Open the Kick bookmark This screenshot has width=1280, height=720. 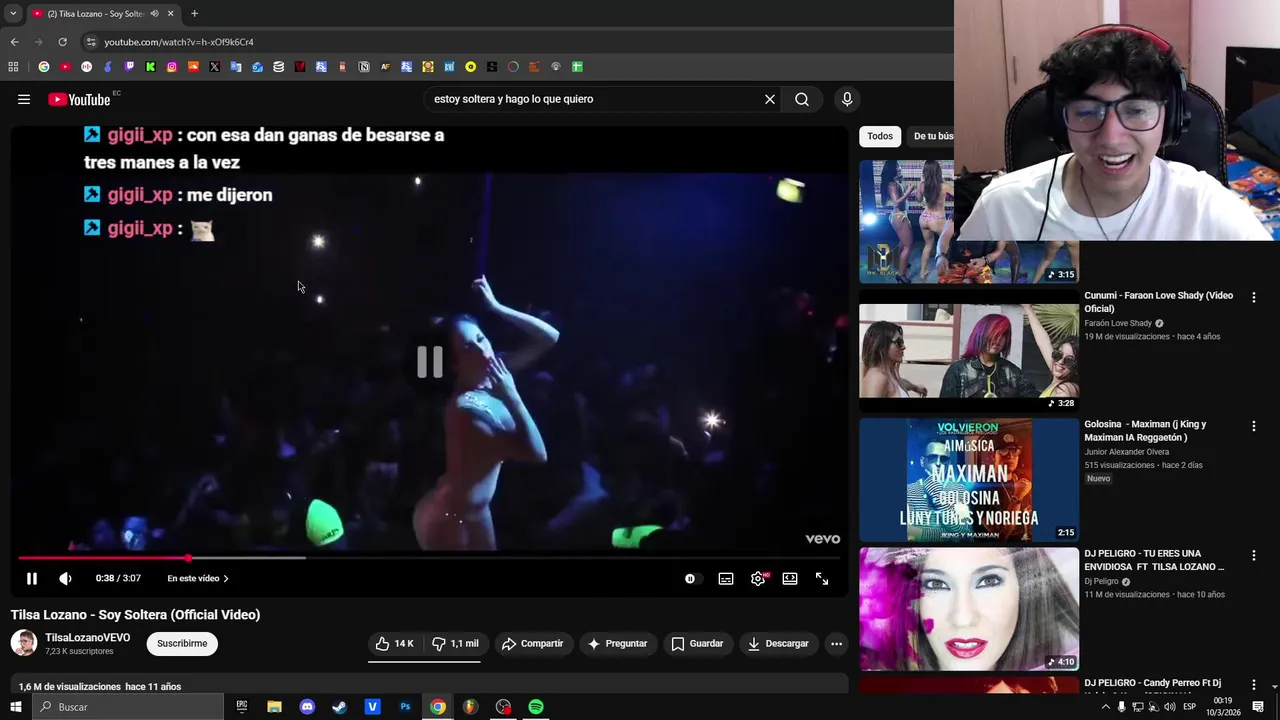(151, 67)
